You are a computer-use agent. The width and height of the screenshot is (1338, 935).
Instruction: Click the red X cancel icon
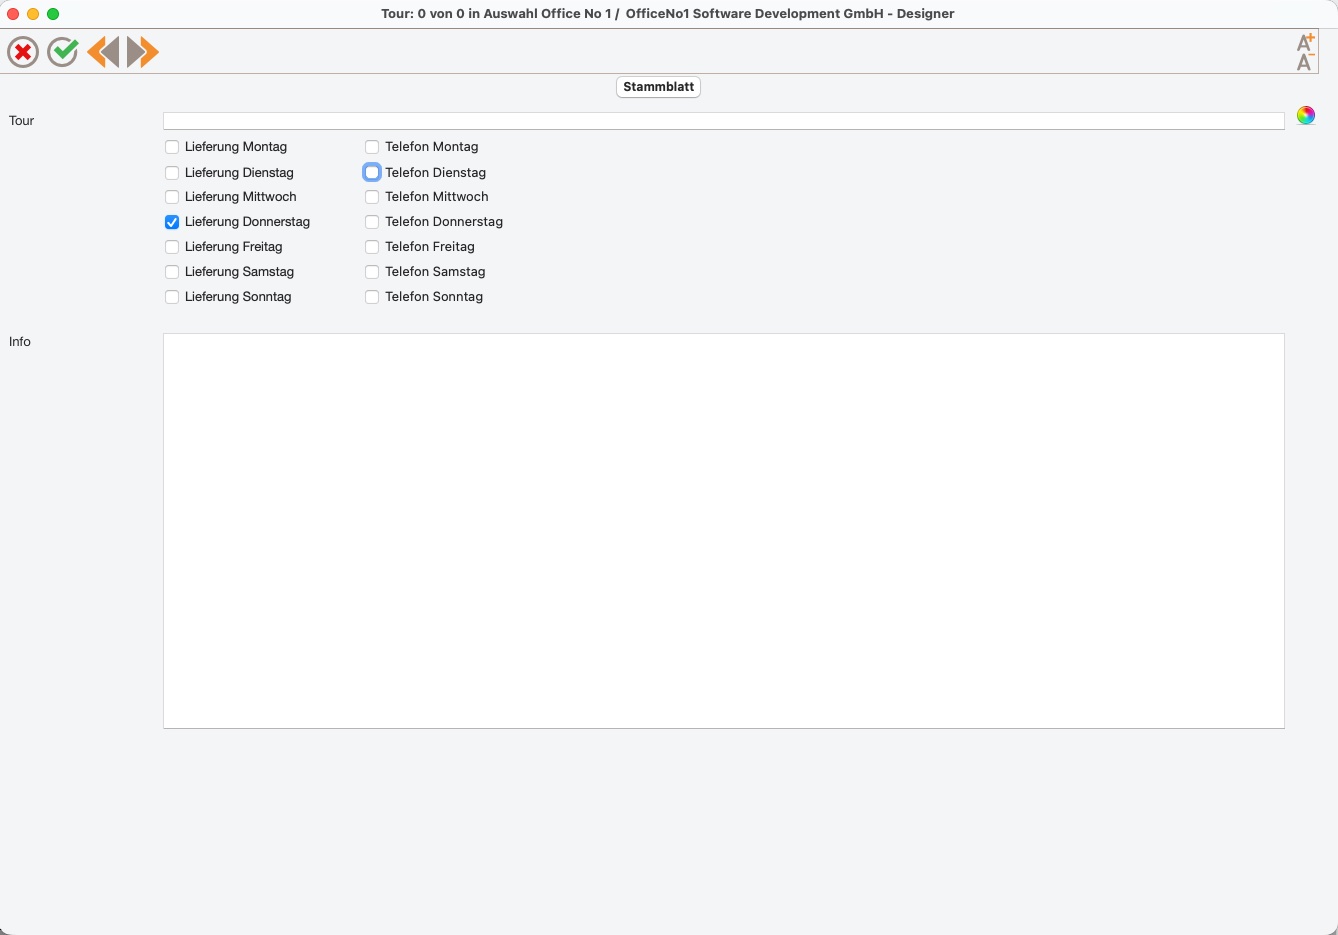tap(23, 52)
